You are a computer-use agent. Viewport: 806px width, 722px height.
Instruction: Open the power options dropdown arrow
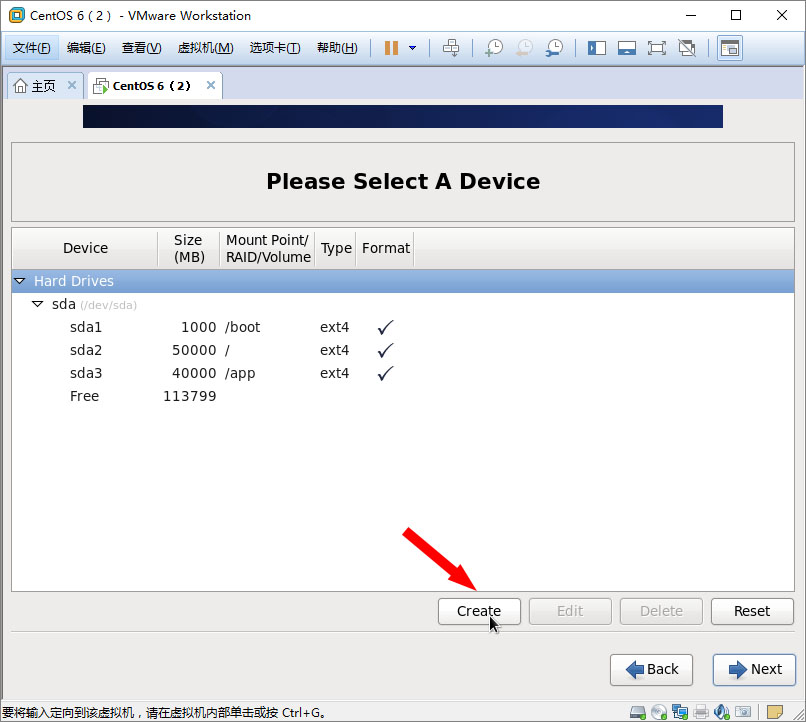point(412,48)
